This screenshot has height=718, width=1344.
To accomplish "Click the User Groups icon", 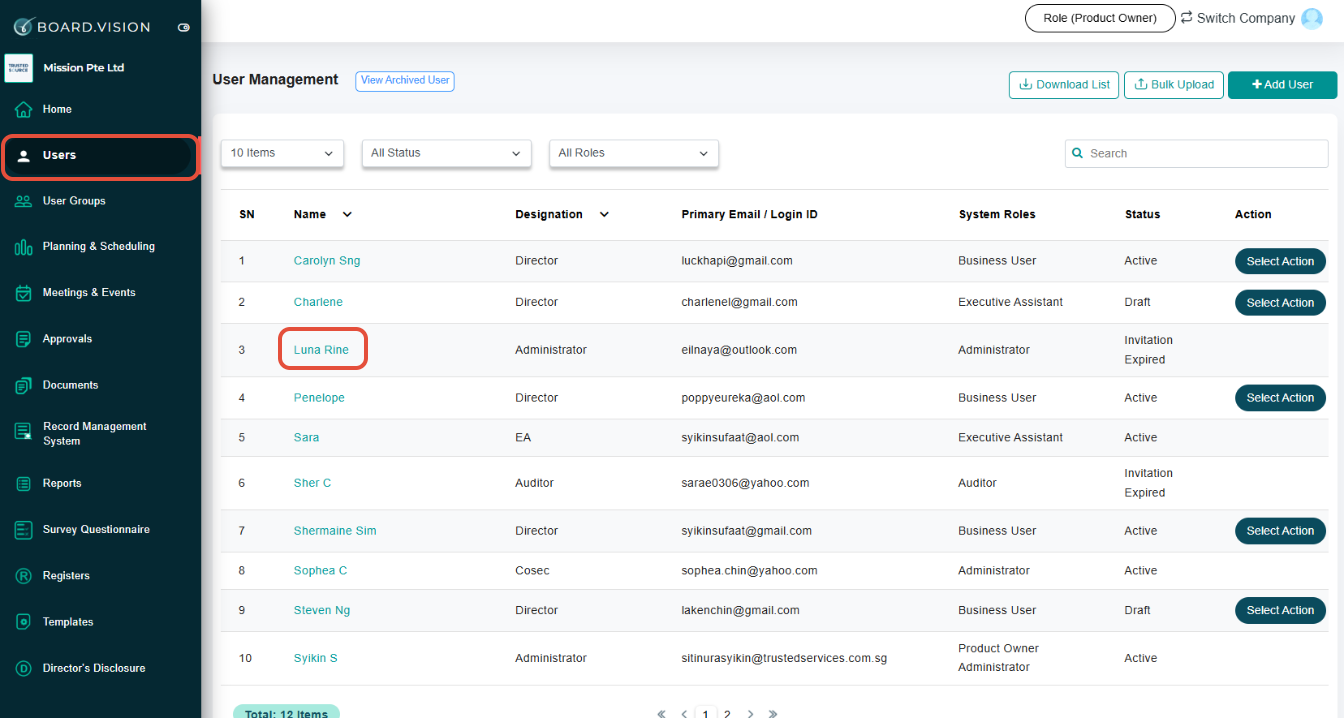I will tap(24, 201).
